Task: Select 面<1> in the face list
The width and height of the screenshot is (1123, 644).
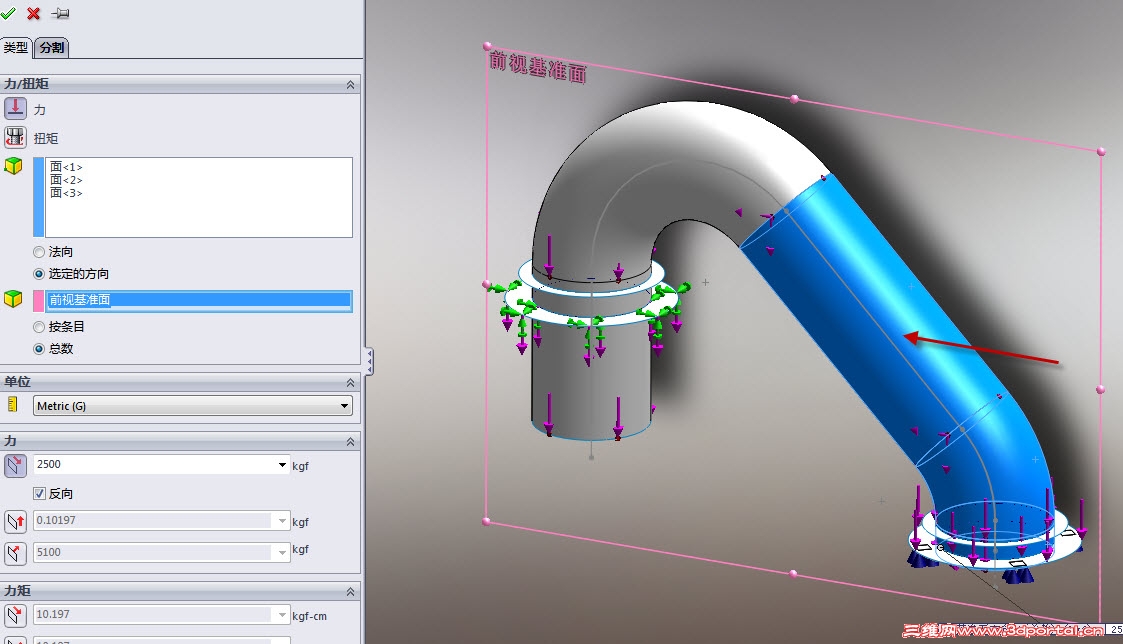Action: tap(66, 167)
